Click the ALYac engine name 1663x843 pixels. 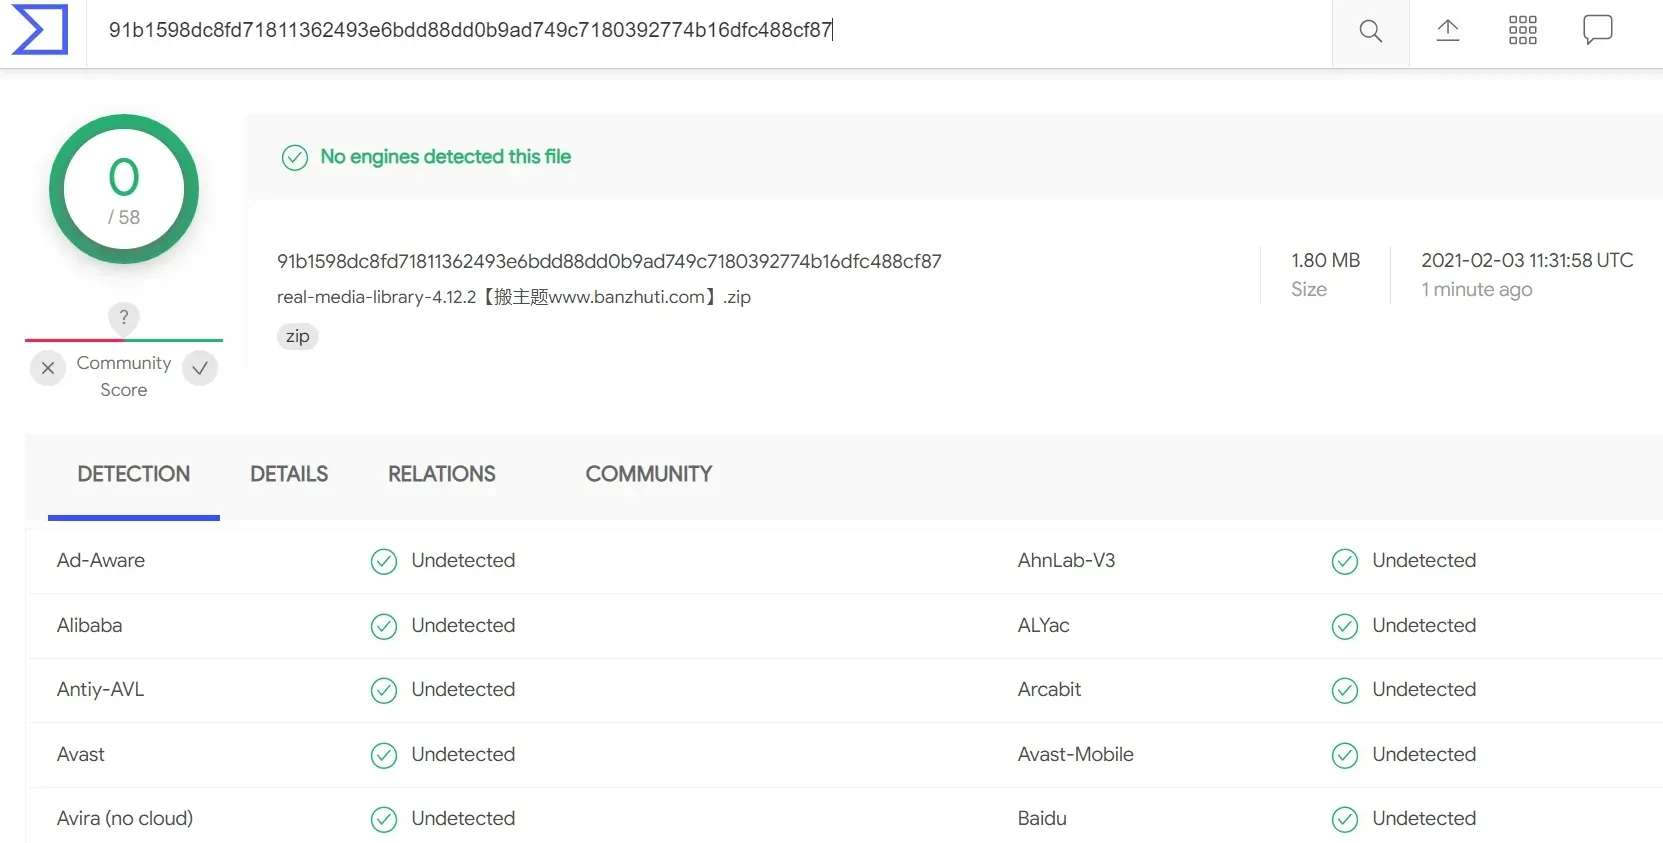pos(1044,625)
